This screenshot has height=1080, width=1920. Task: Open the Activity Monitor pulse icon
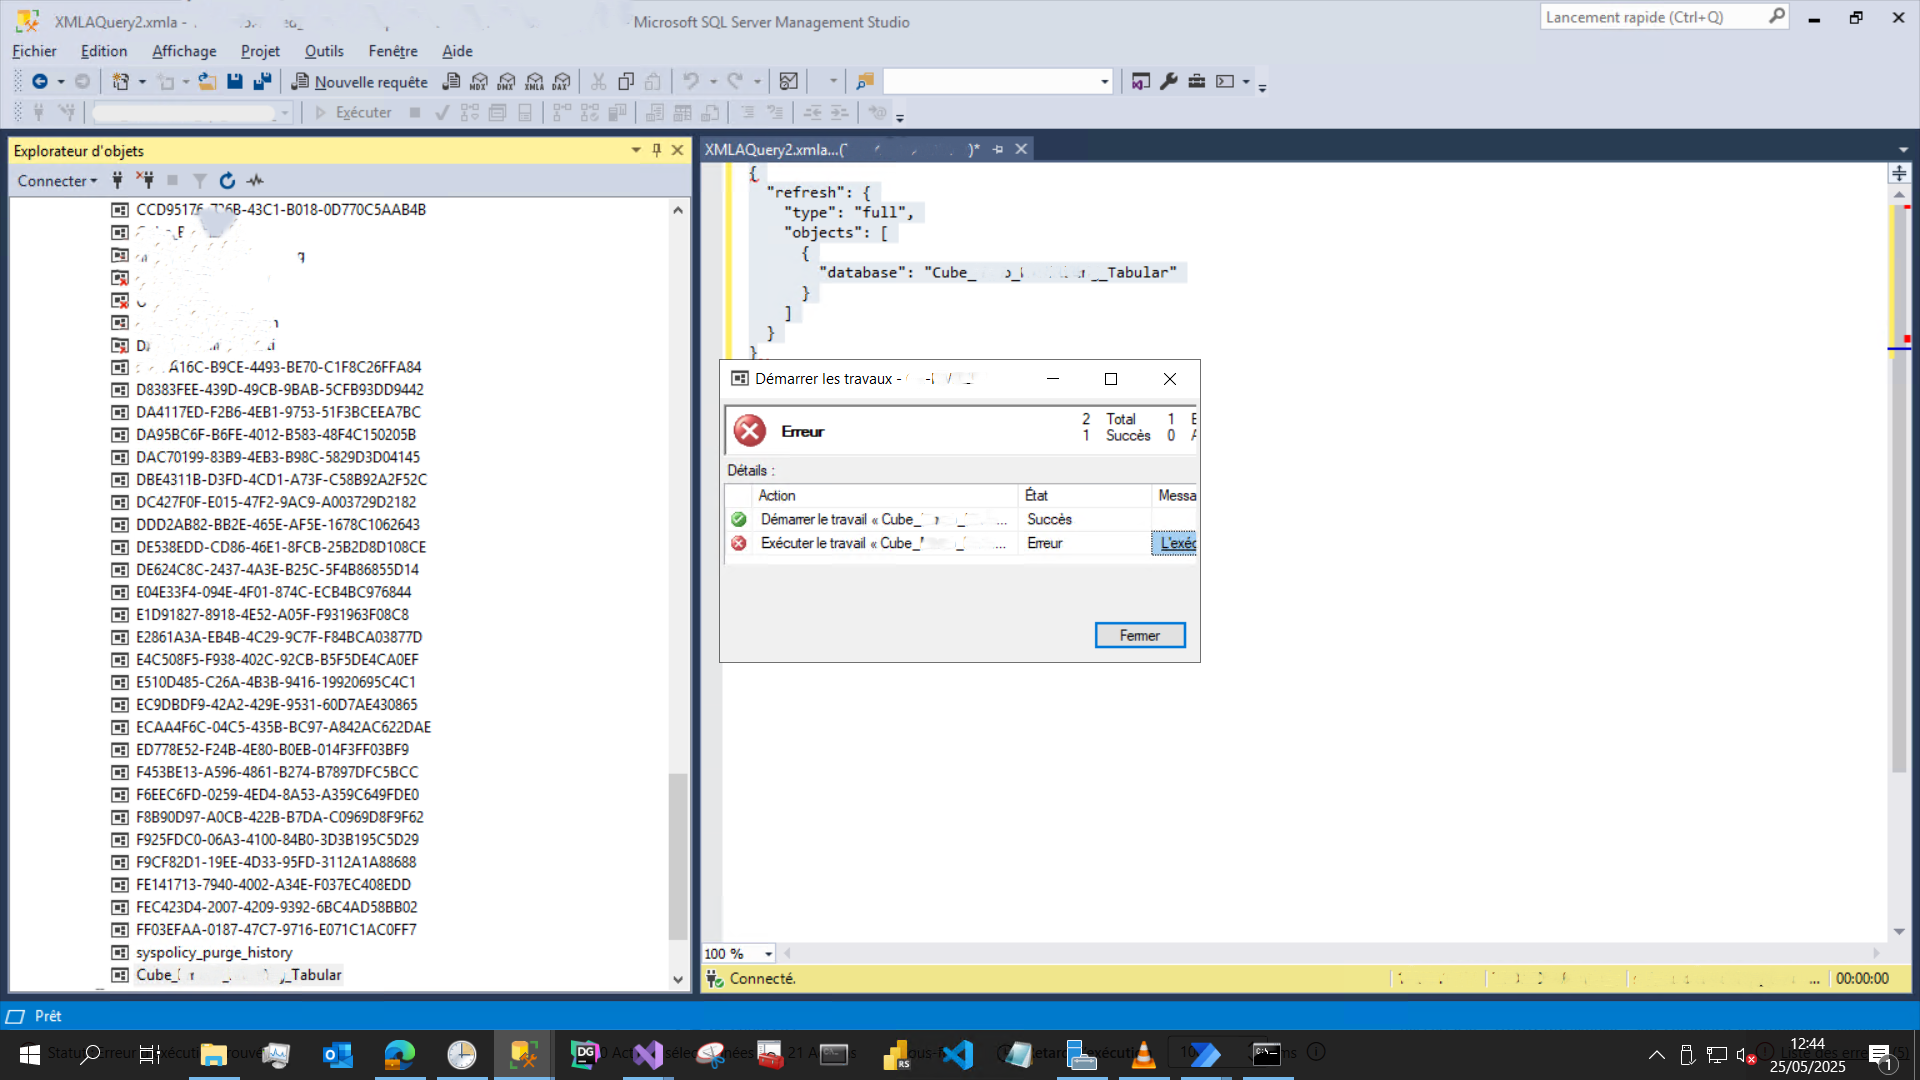[x=255, y=181]
